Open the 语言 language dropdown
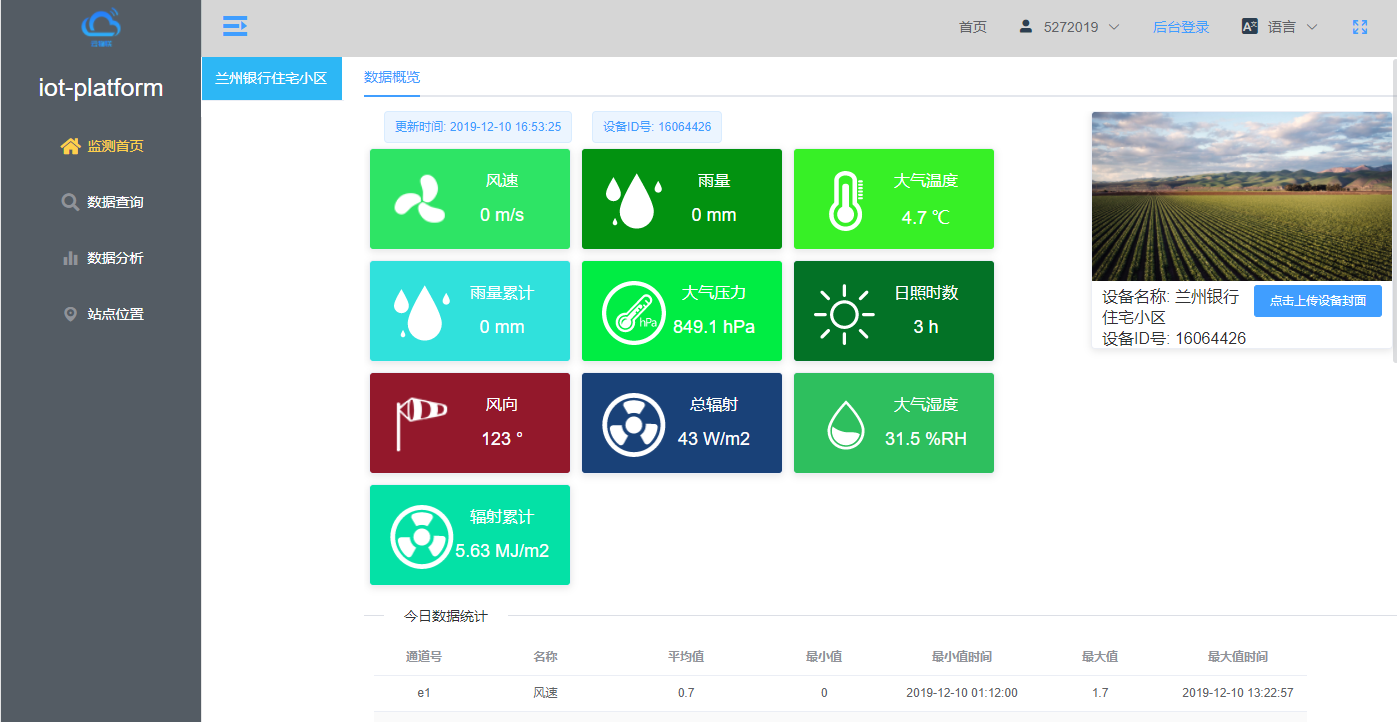 [x=1280, y=27]
